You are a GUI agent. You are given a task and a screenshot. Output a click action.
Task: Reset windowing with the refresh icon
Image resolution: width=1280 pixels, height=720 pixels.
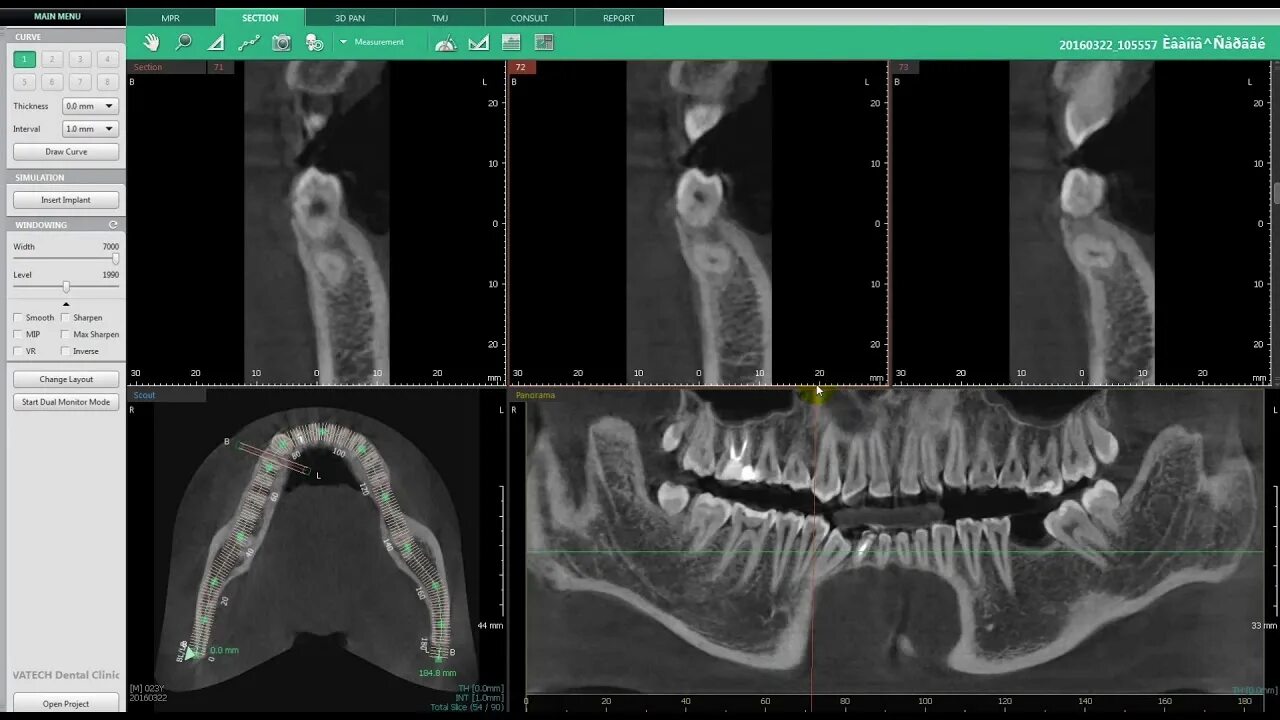point(113,225)
